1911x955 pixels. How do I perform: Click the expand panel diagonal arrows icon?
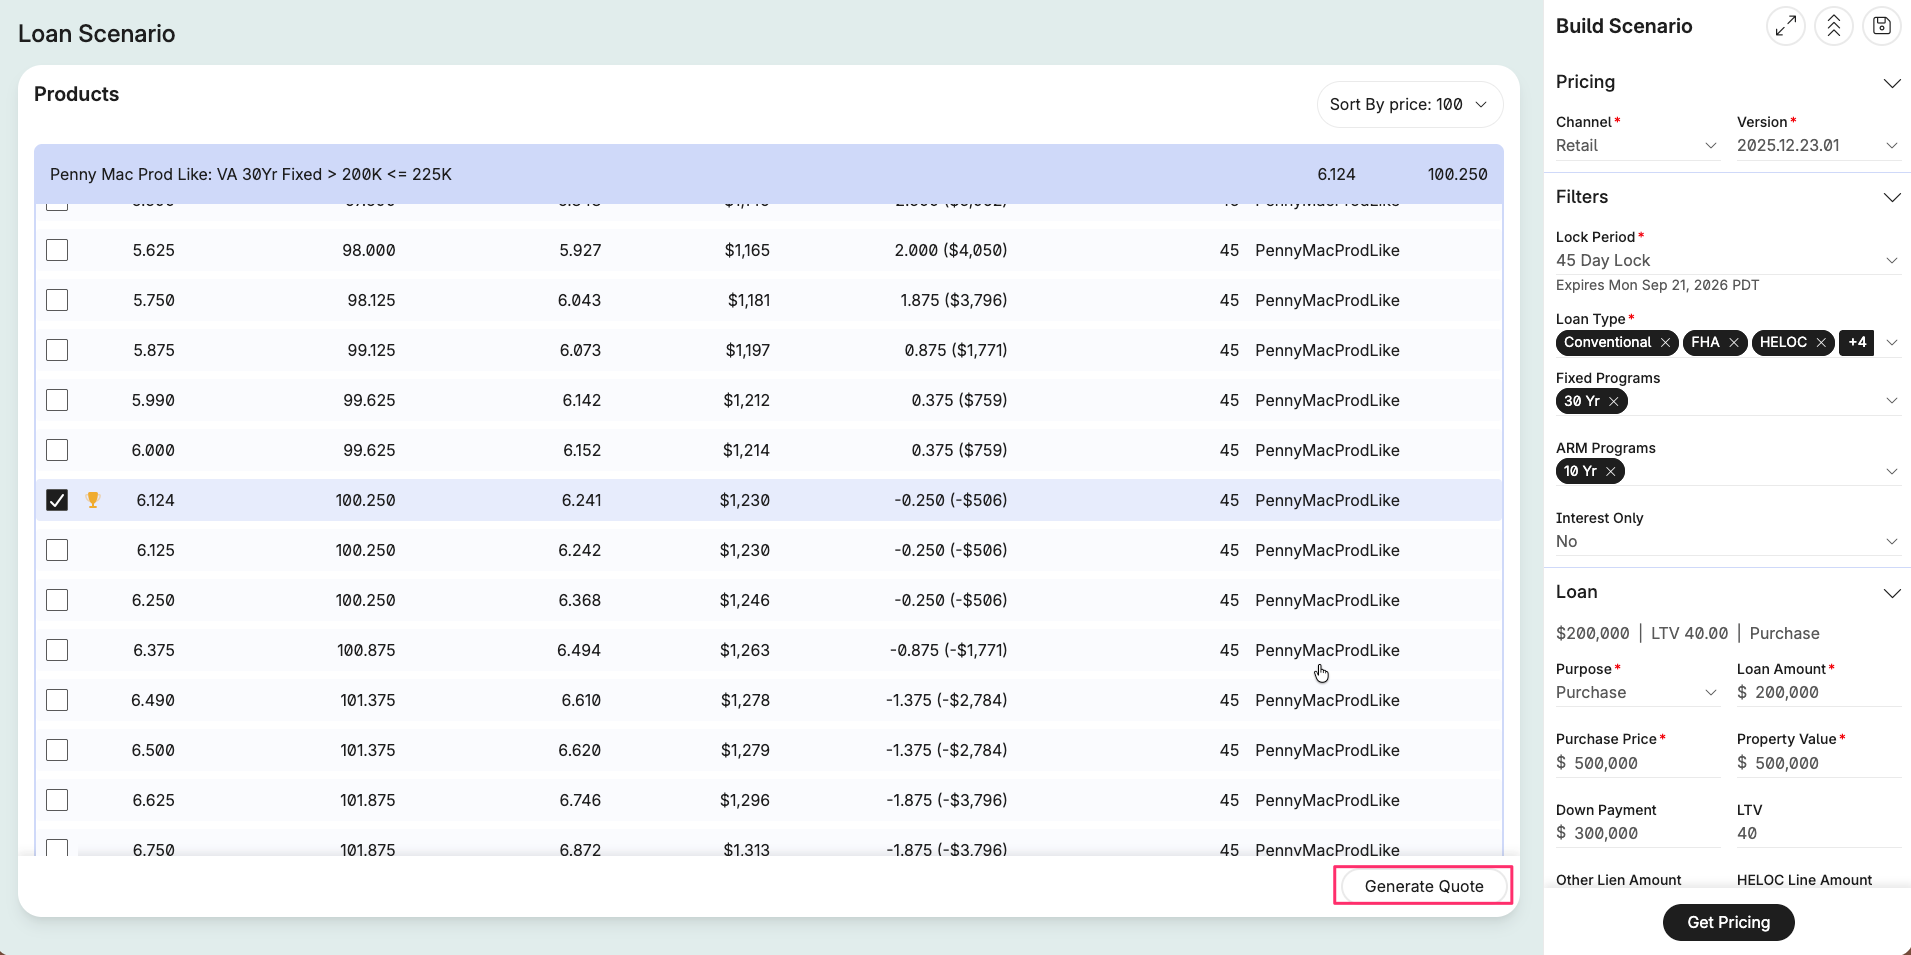1786,27
